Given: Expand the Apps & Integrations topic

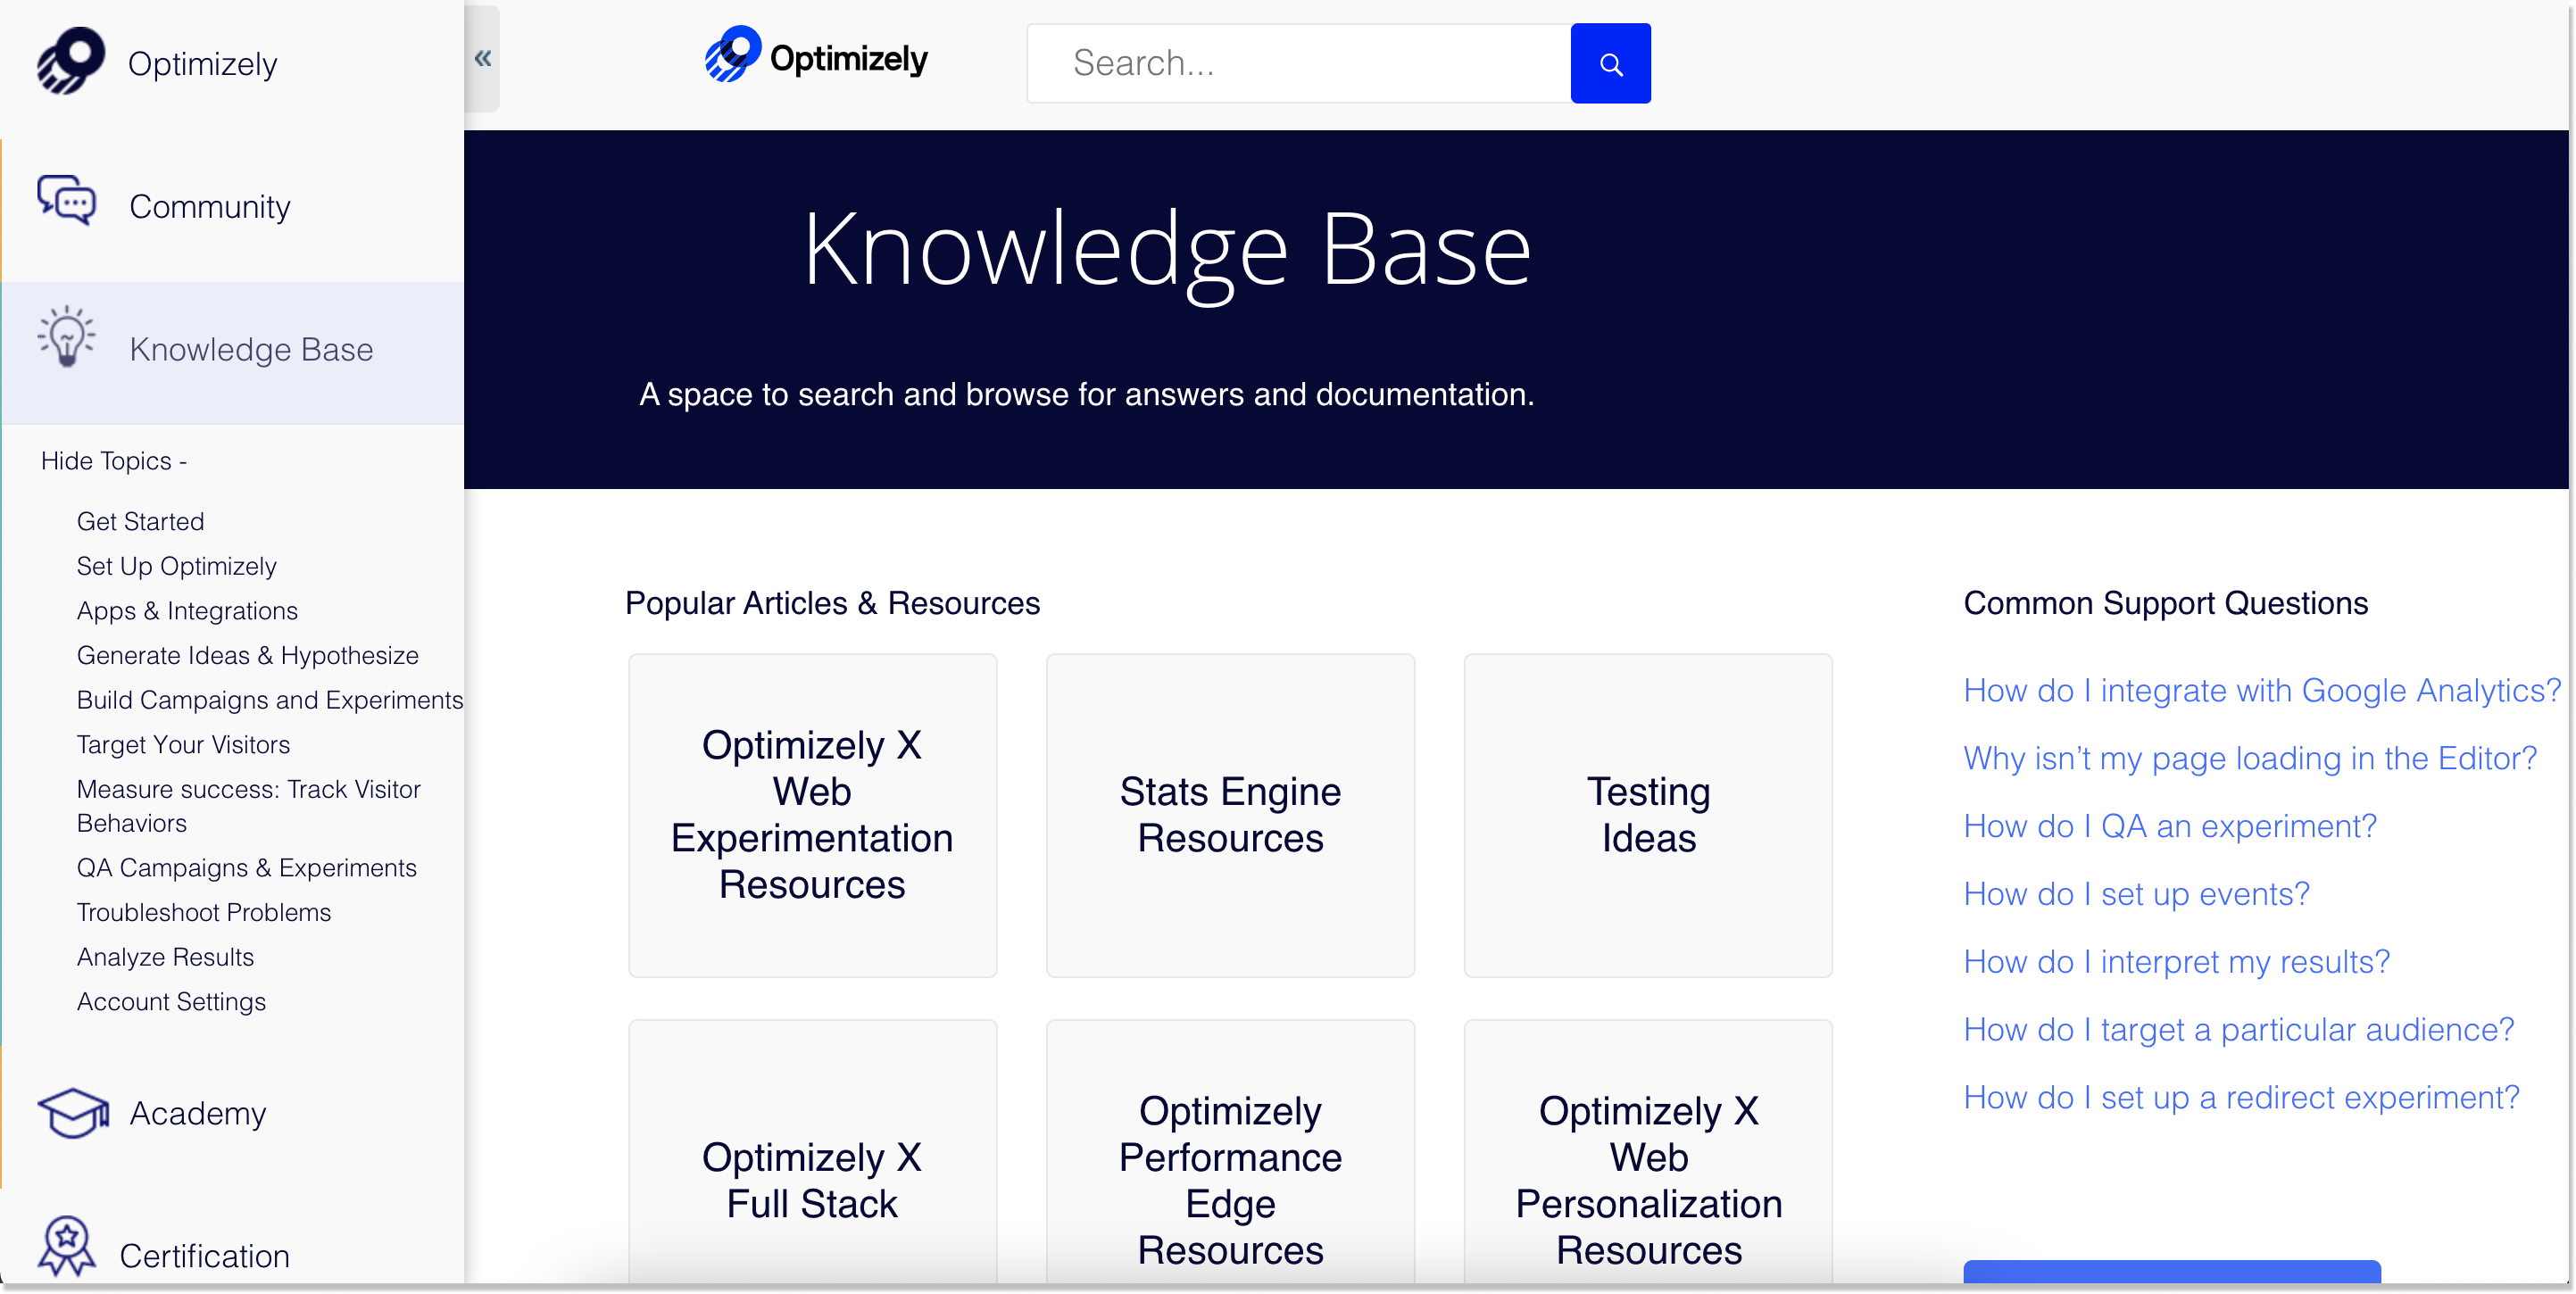Looking at the screenshot, I should click(x=187, y=610).
